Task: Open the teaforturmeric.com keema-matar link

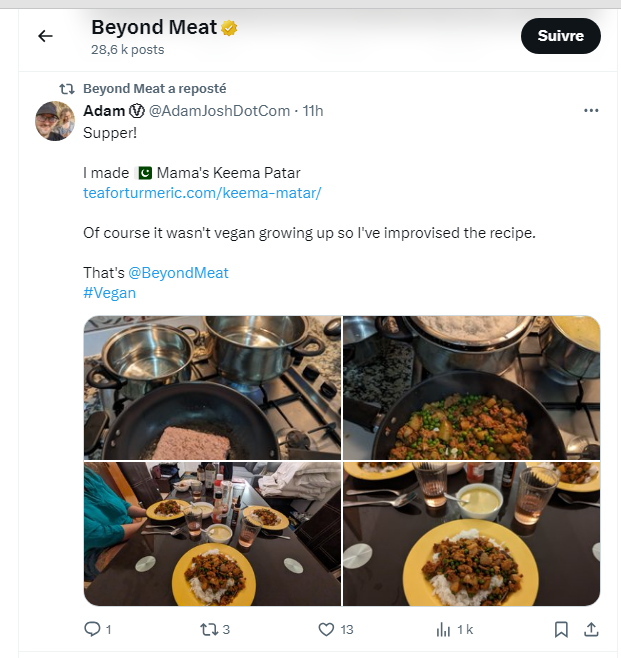Action: 202,192
